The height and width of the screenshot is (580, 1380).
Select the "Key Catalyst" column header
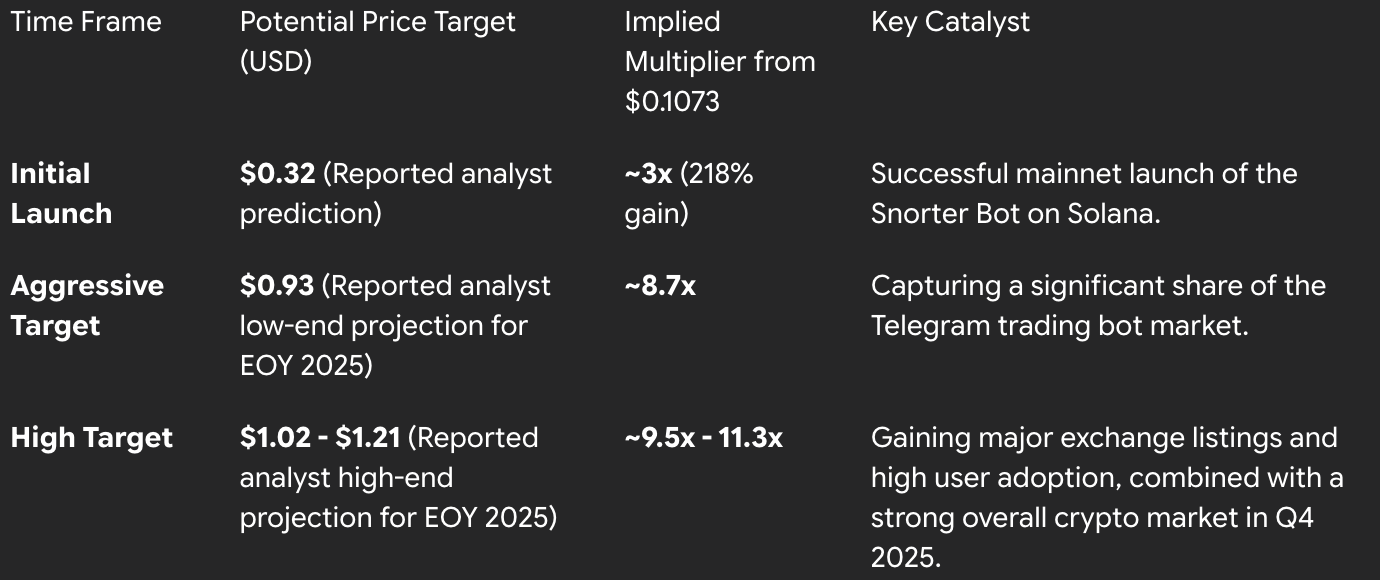950,22
